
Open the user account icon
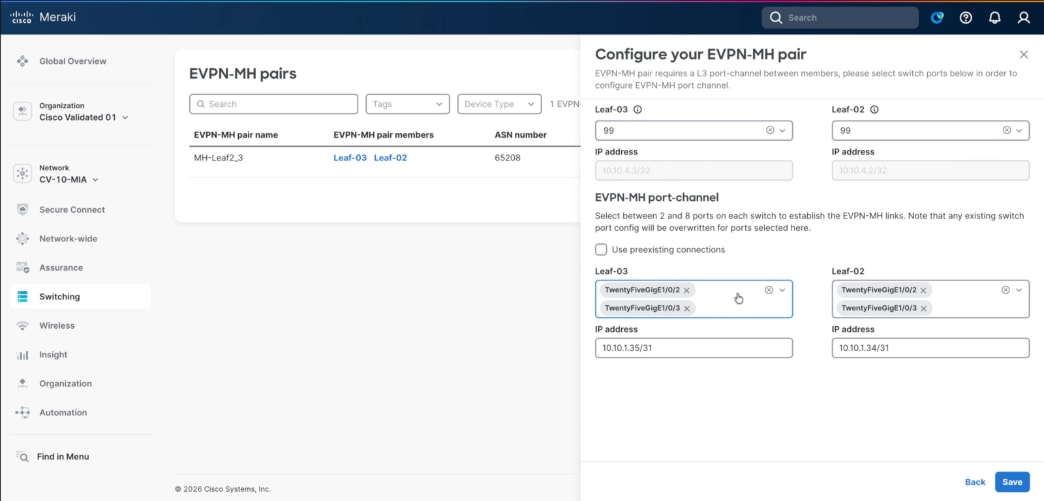[x=1024, y=18]
